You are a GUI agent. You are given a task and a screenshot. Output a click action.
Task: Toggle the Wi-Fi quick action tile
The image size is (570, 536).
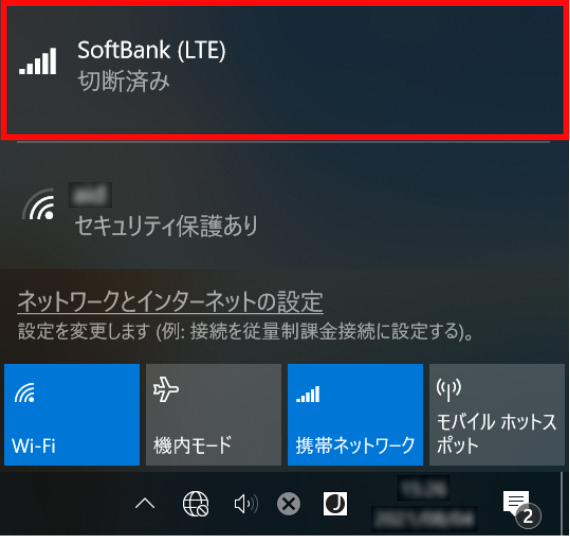72,415
